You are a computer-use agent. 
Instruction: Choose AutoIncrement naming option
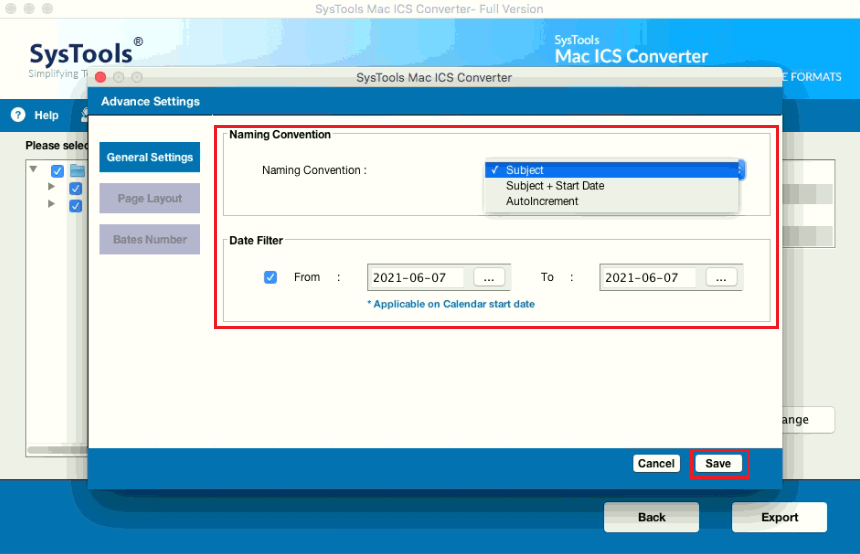click(612, 201)
